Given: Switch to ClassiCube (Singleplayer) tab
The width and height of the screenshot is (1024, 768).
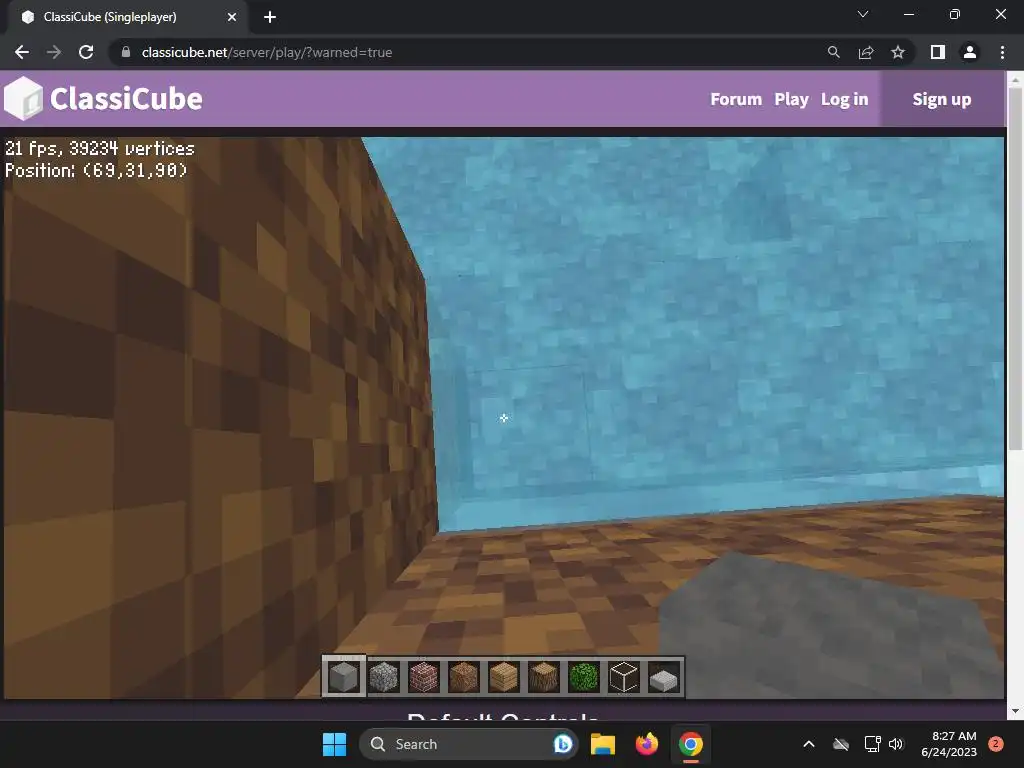Looking at the screenshot, I should (124, 17).
